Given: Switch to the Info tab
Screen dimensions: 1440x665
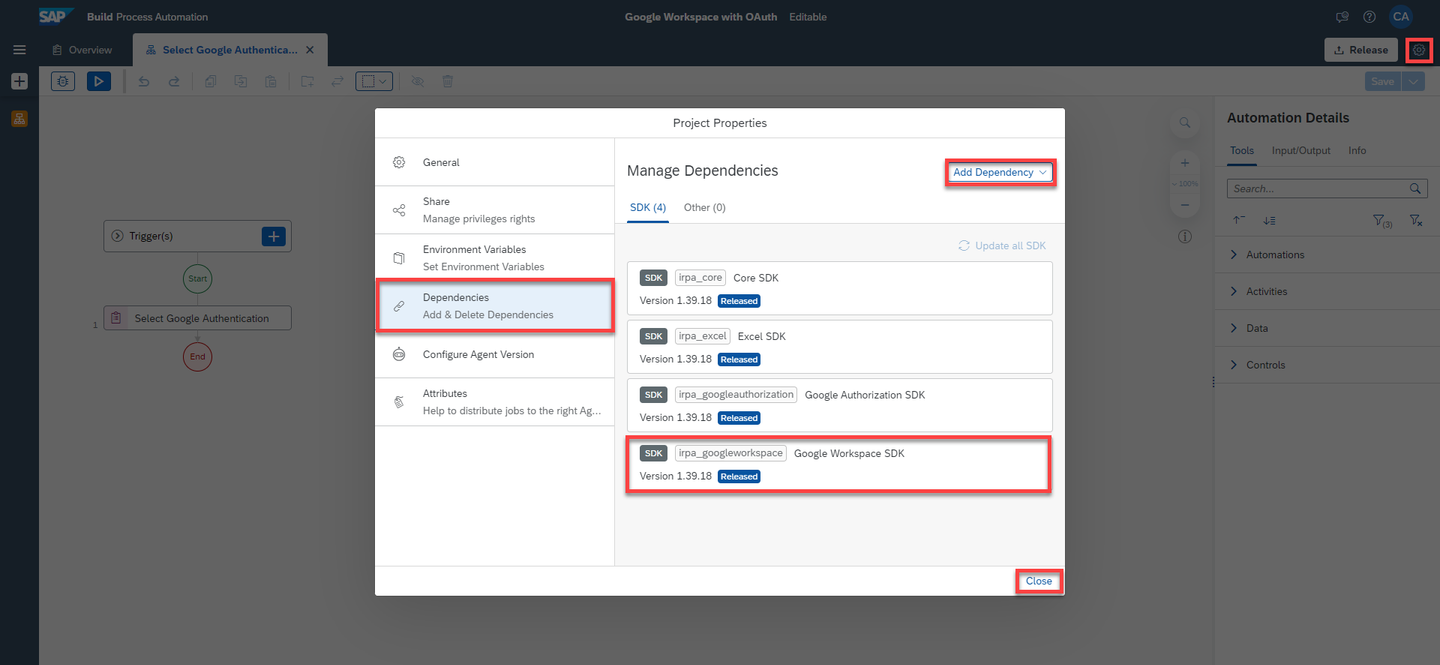Looking at the screenshot, I should 1357,151.
